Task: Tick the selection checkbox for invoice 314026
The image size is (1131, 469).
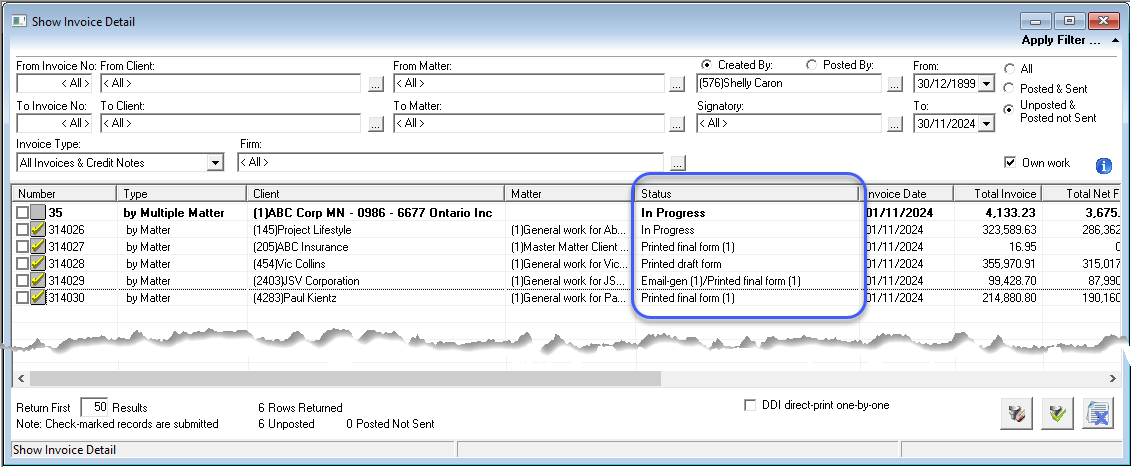Action: tap(23, 229)
